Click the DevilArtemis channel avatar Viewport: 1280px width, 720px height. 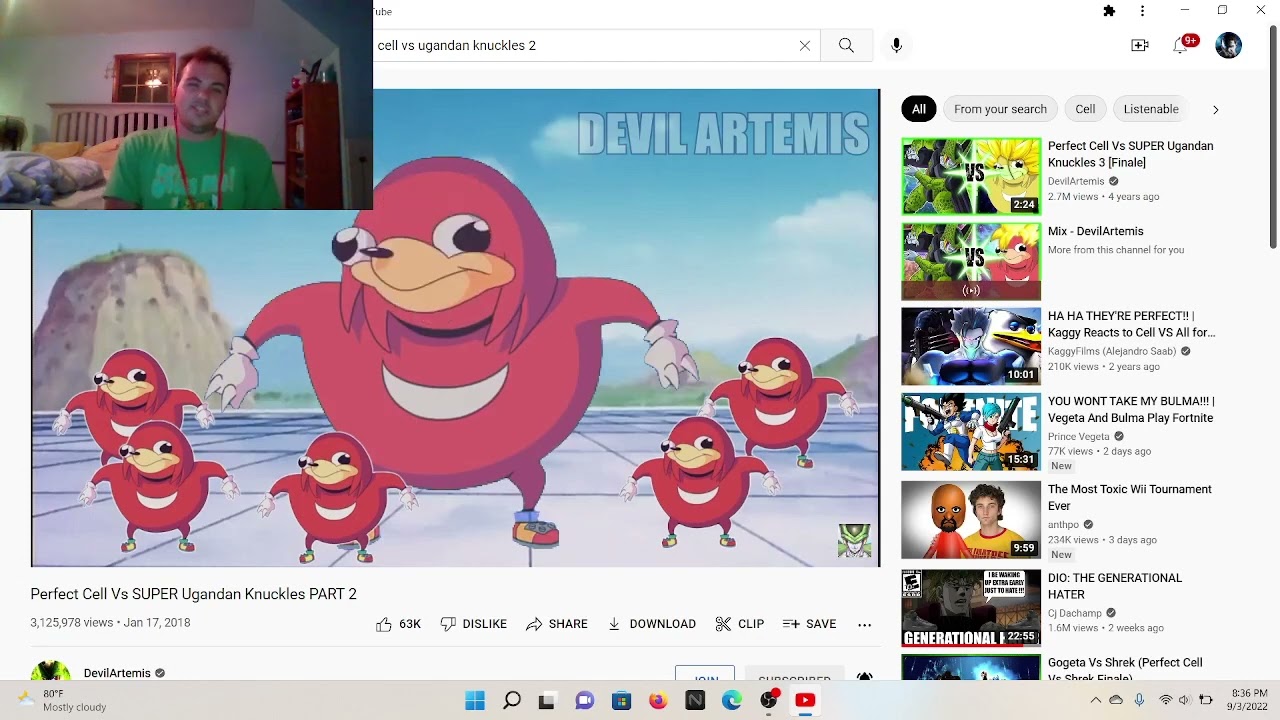click(x=51, y=672)
